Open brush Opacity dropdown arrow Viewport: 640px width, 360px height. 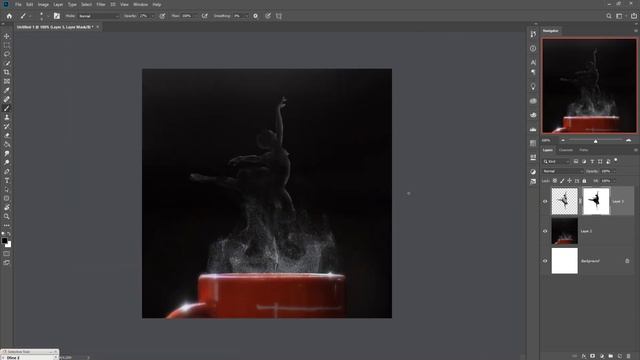[153, 16]
